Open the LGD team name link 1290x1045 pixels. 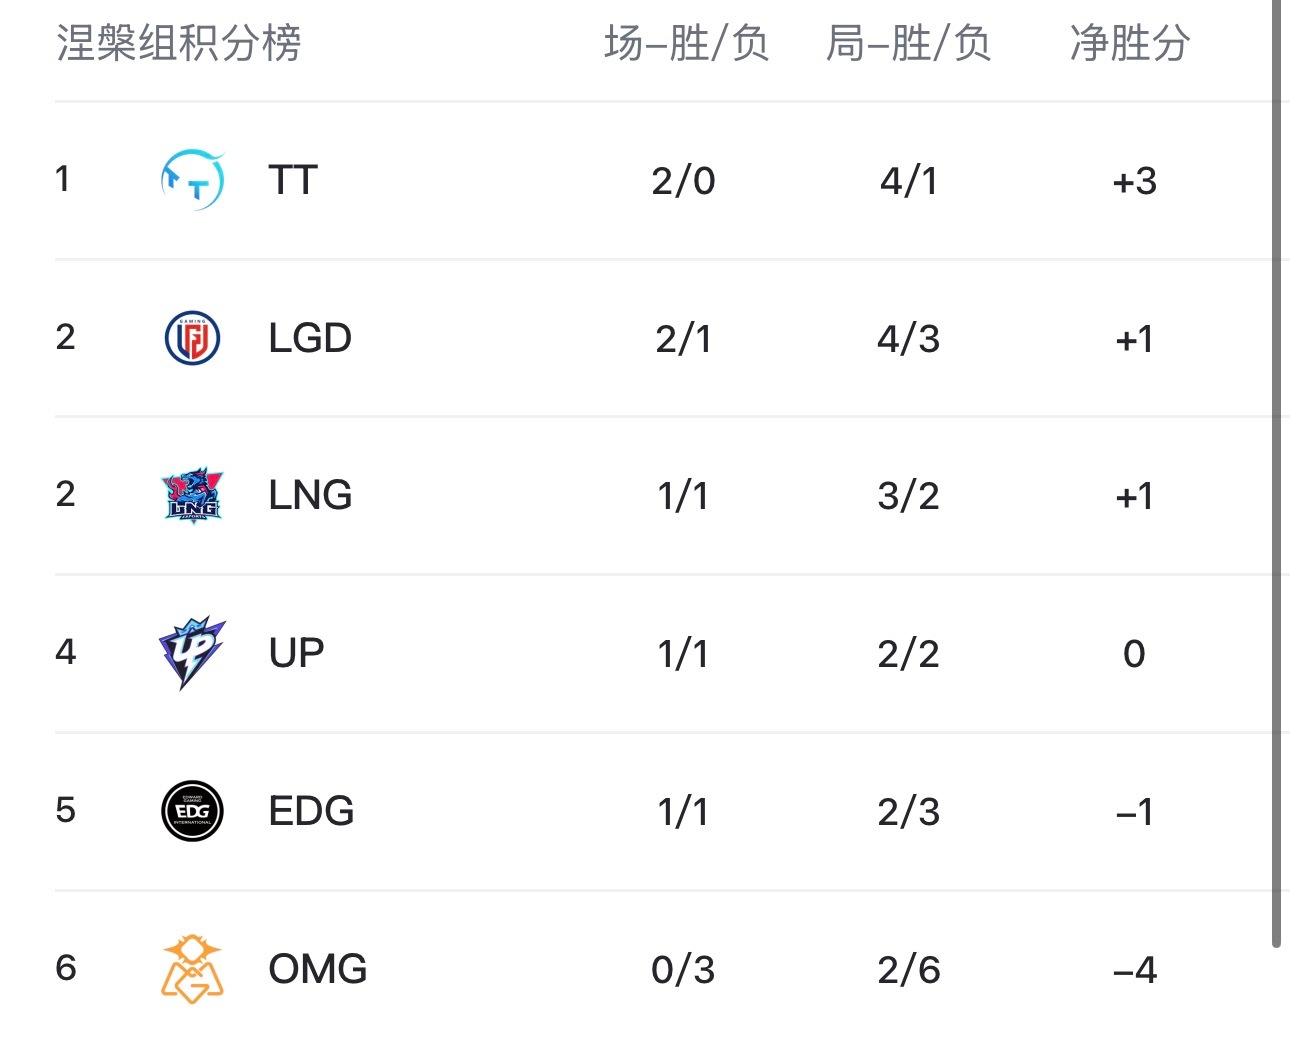pos(310,338)
